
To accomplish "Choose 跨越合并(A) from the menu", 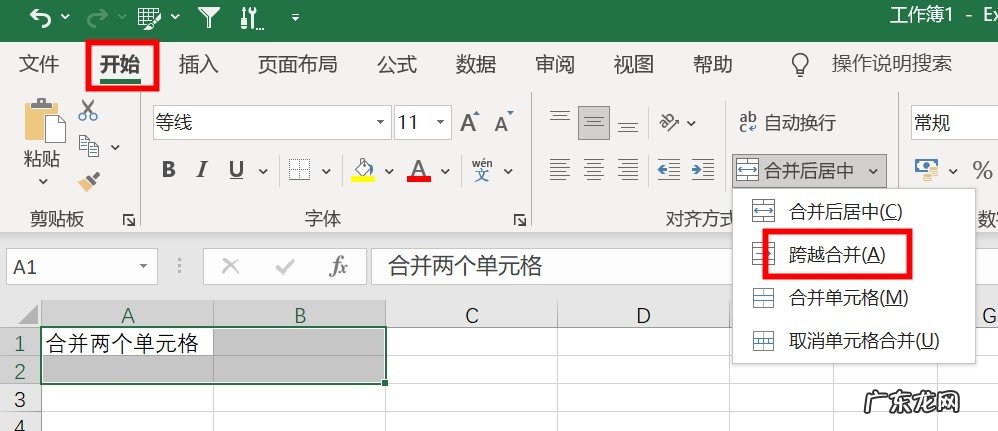I will (854, 255).
